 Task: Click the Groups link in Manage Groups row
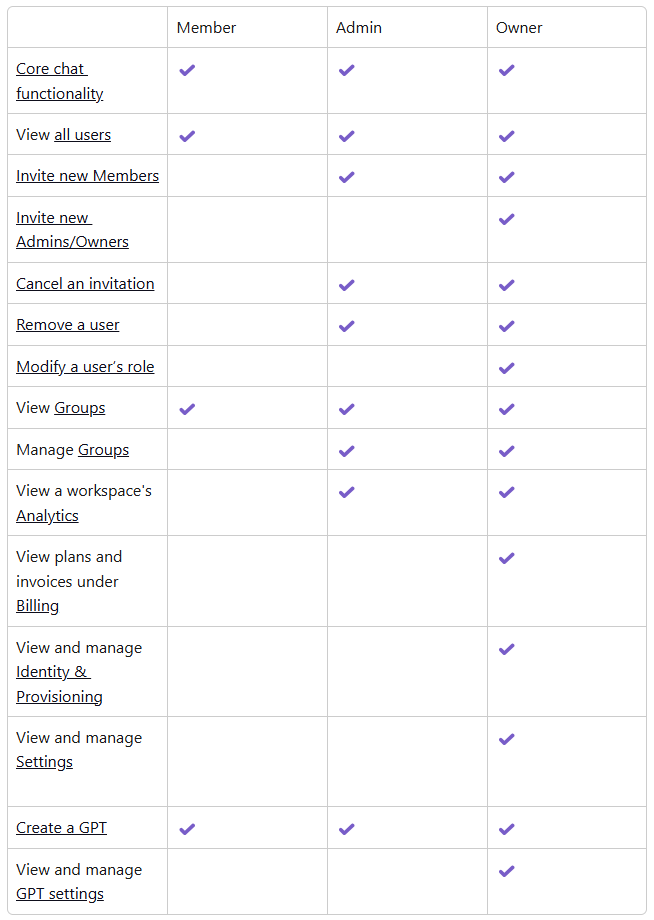pyautogui.click(x=104, y=450)
